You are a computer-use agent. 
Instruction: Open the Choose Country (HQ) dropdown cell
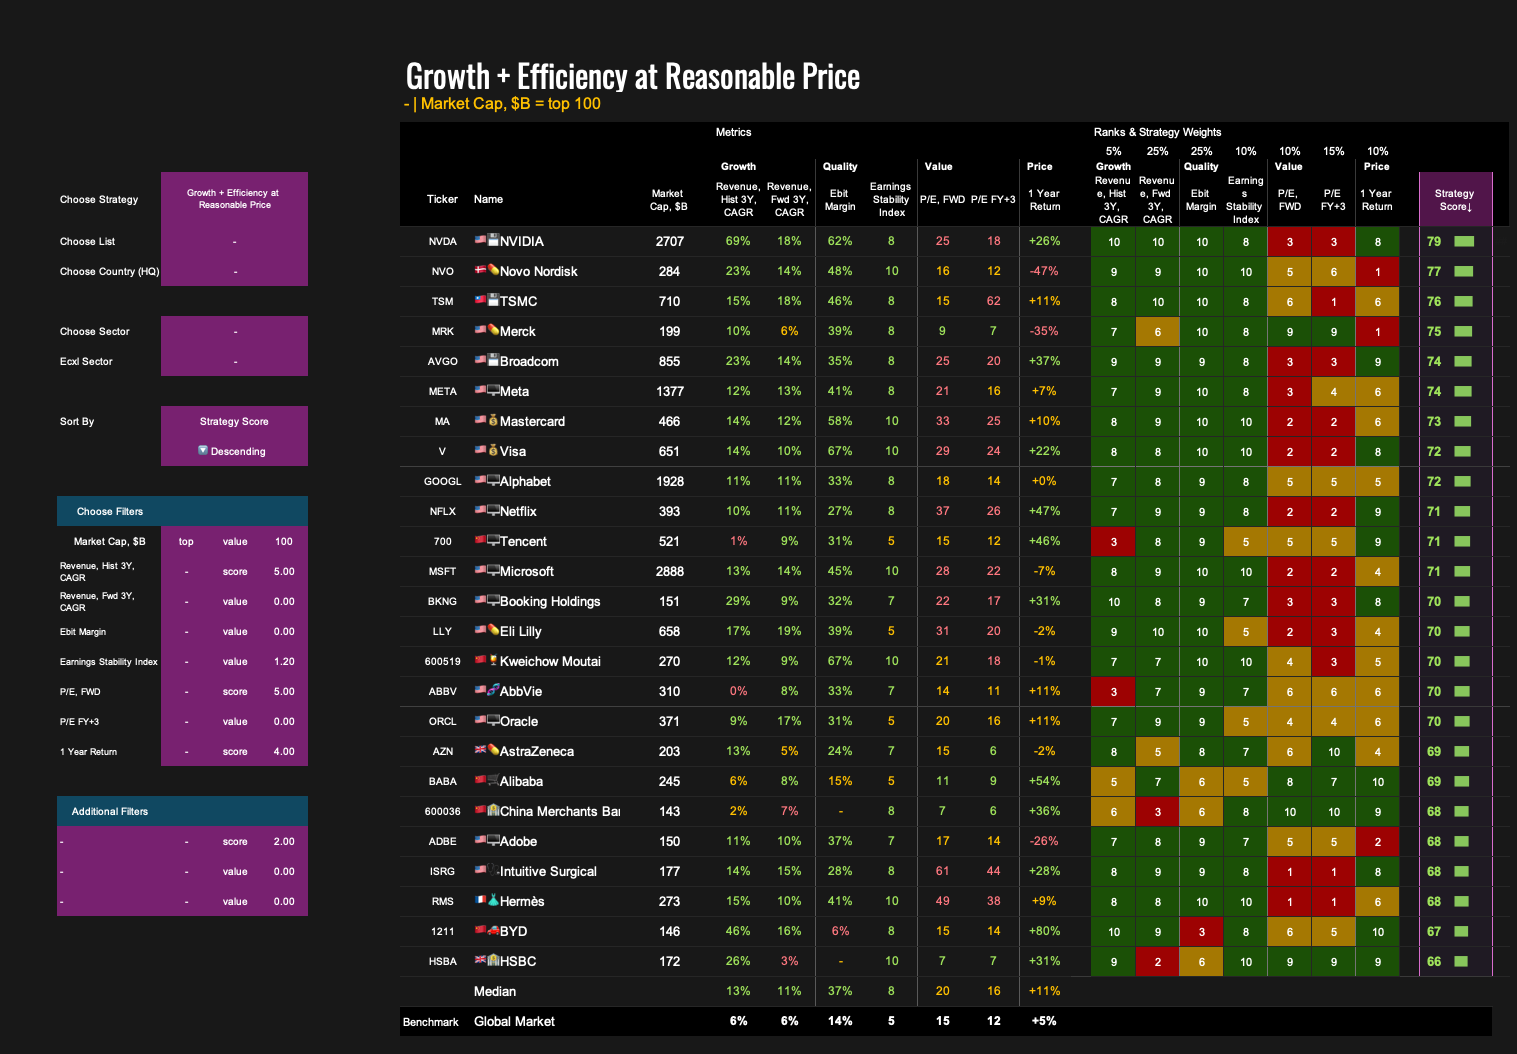point(234,271)
